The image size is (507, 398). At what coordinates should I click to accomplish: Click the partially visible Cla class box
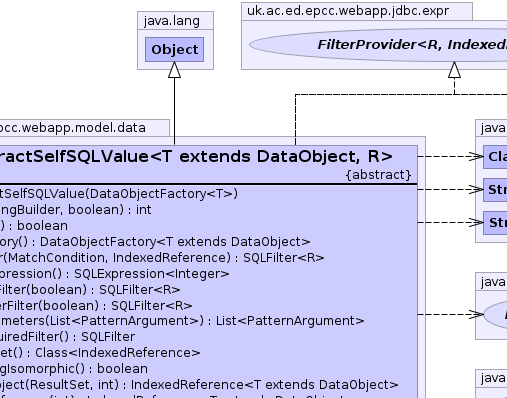[495, 157]
